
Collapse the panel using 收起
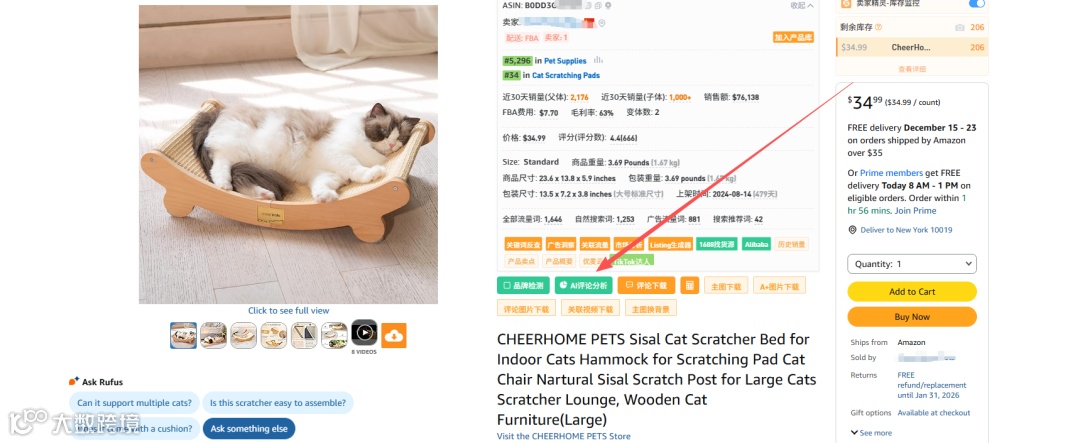click(x=802, y=6)
